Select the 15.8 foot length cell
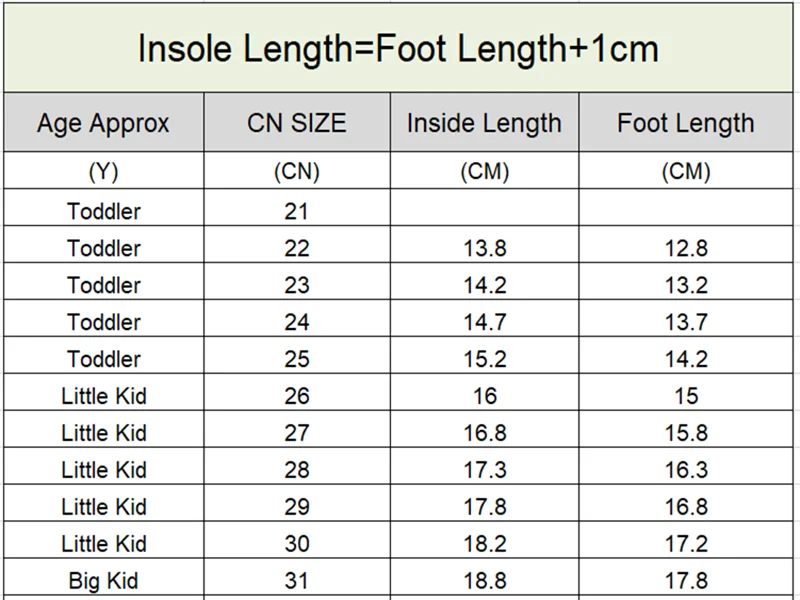Screen dimensions: 800x600 click(x=685, y=433)
